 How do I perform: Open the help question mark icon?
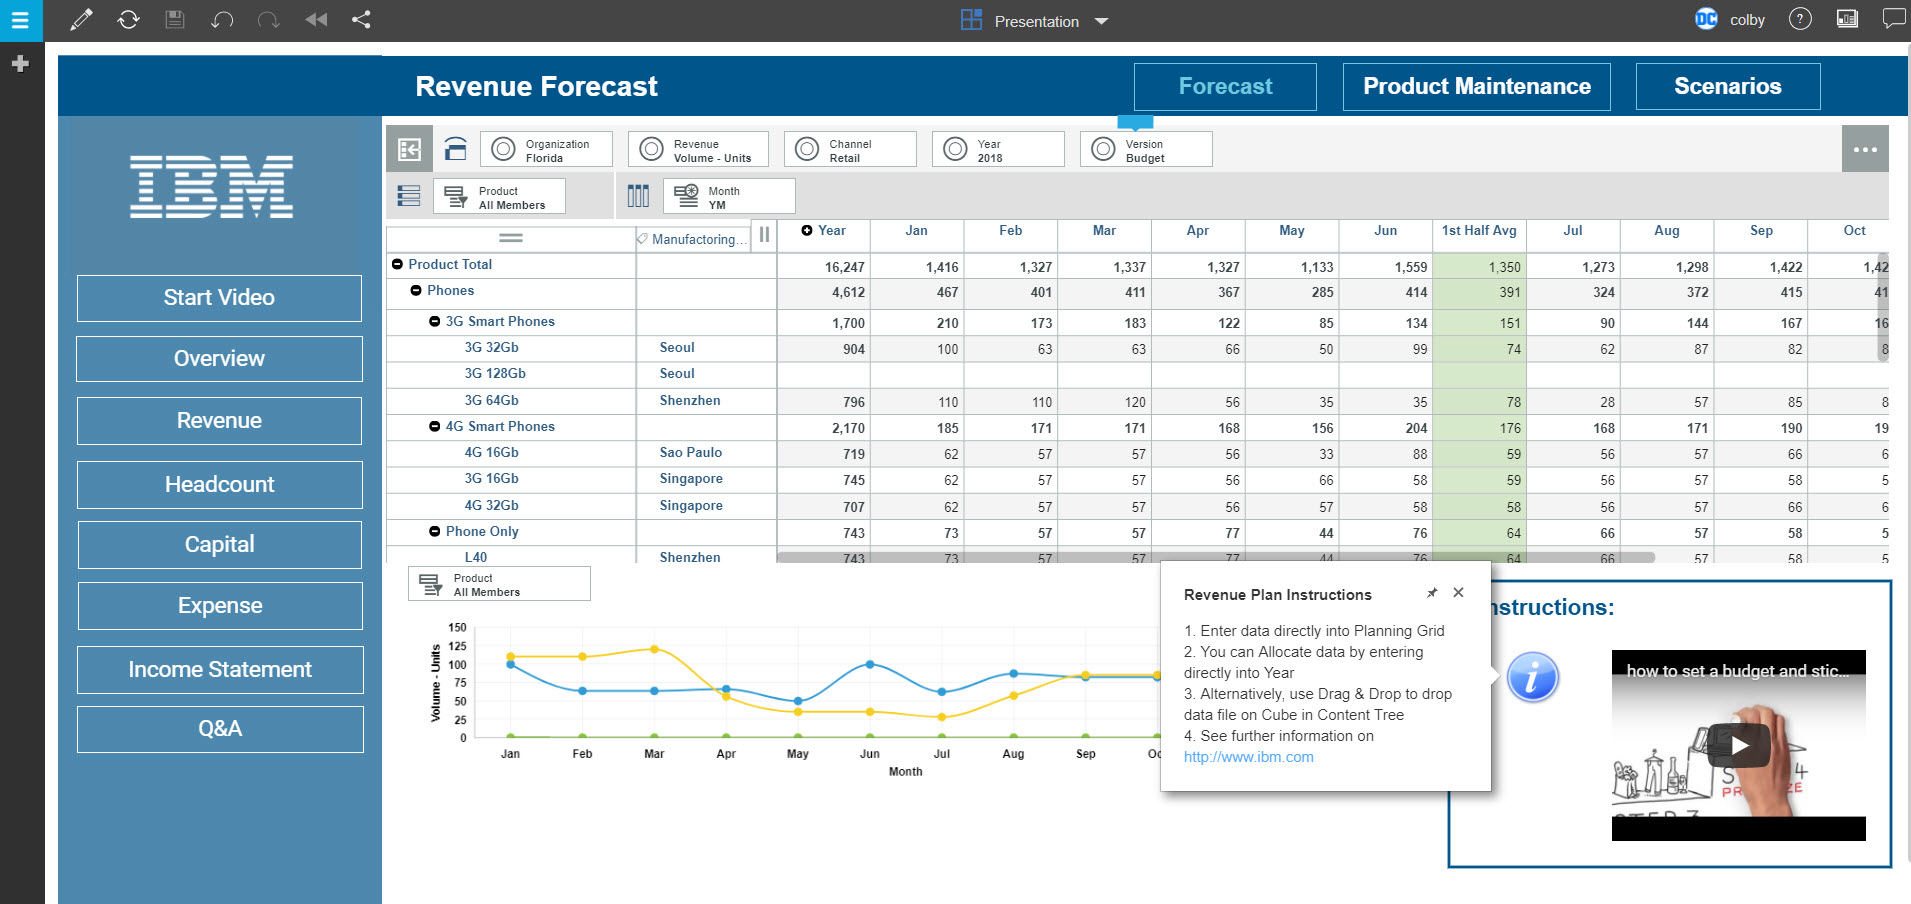click(x=1800, y=19)
